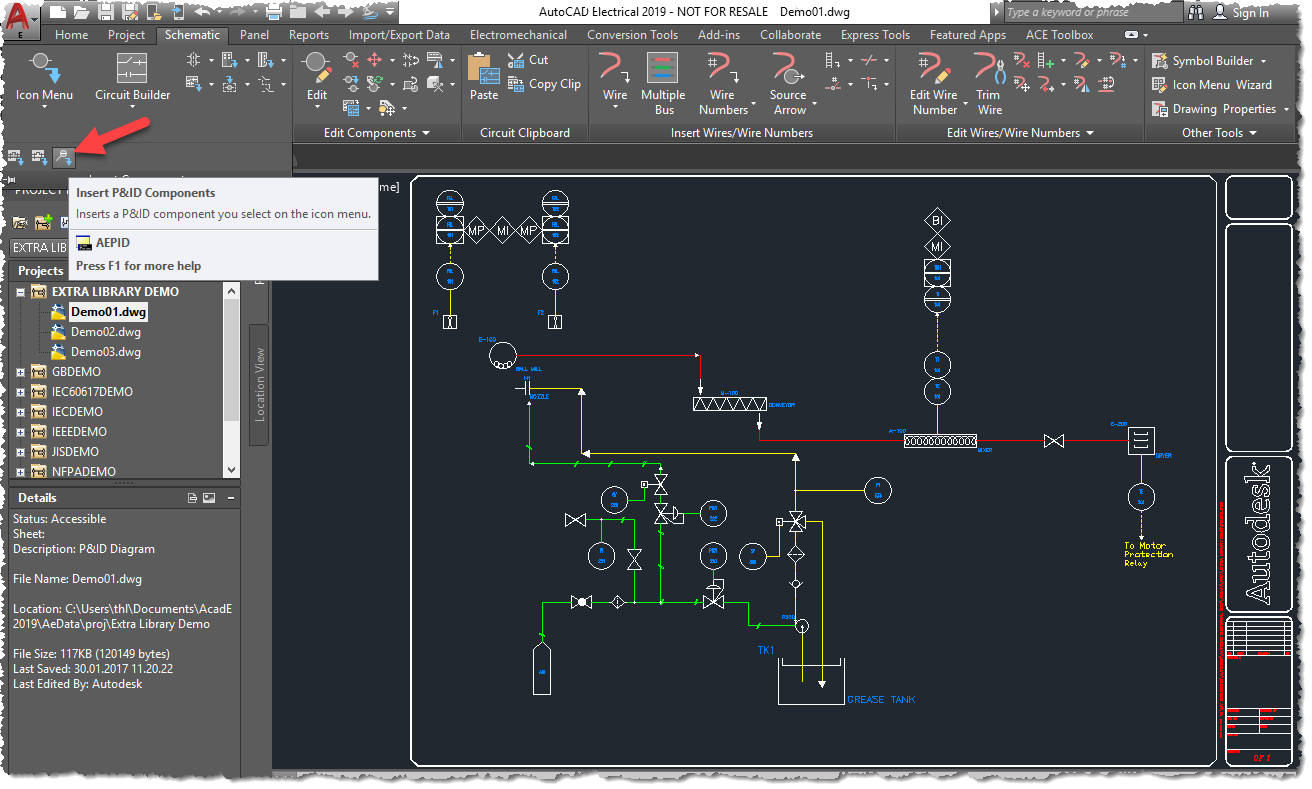Collapse the EXTRA LIBRARY DEMO project
This screenshot has height=789, width=1312.
point(20,292)
